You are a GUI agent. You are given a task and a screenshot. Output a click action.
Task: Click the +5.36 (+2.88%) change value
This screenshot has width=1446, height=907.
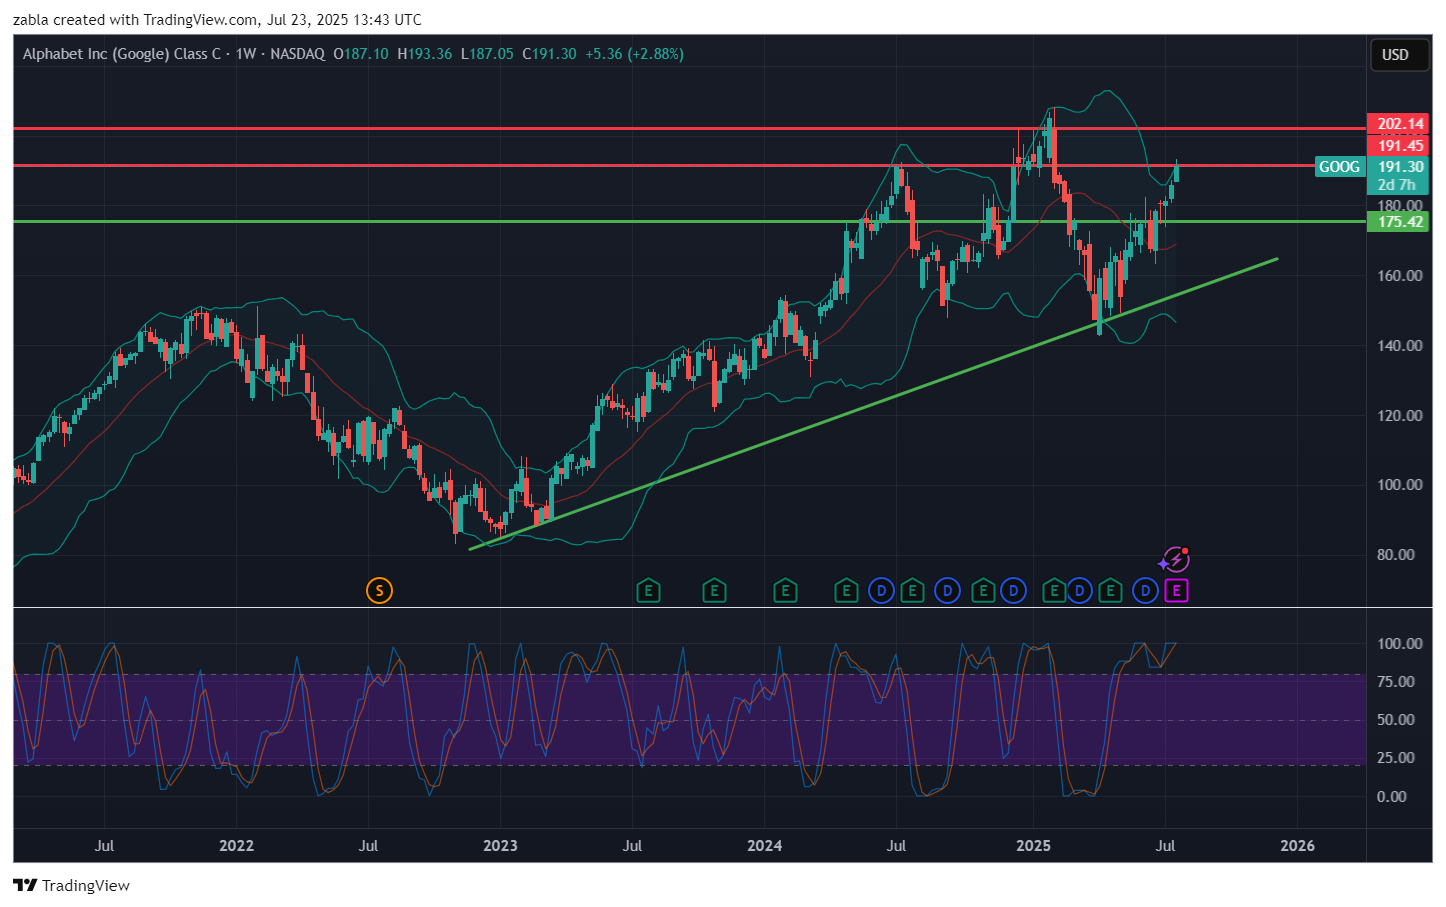coord(635,54)
